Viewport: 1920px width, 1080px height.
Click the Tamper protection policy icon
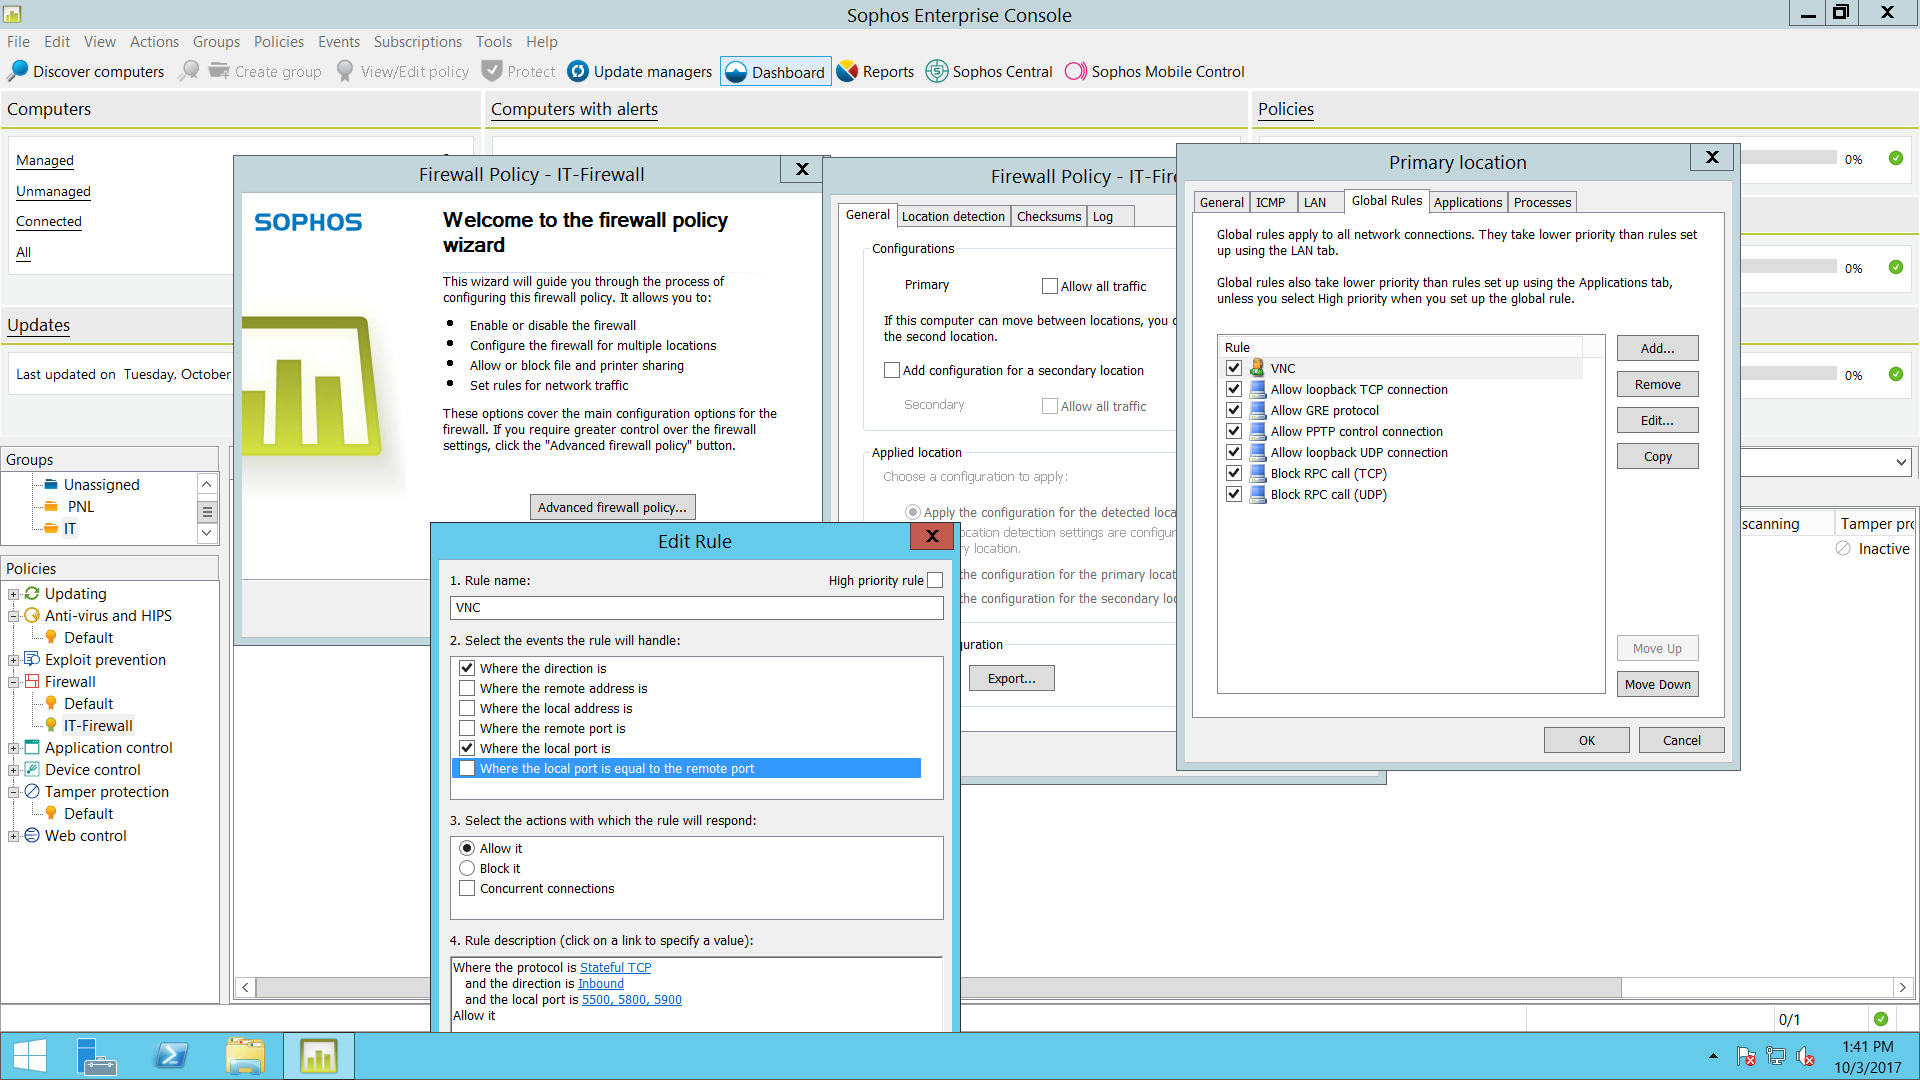pos(32,791)
